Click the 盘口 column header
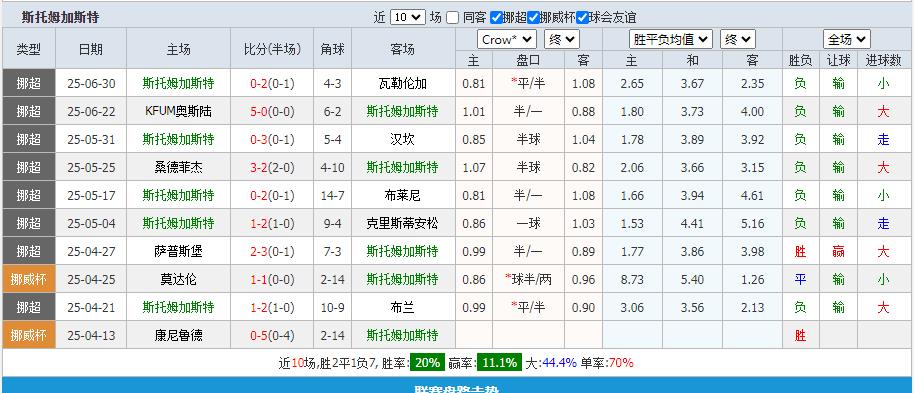The width and height of the screenshot is (914, 393). (528, 60)
